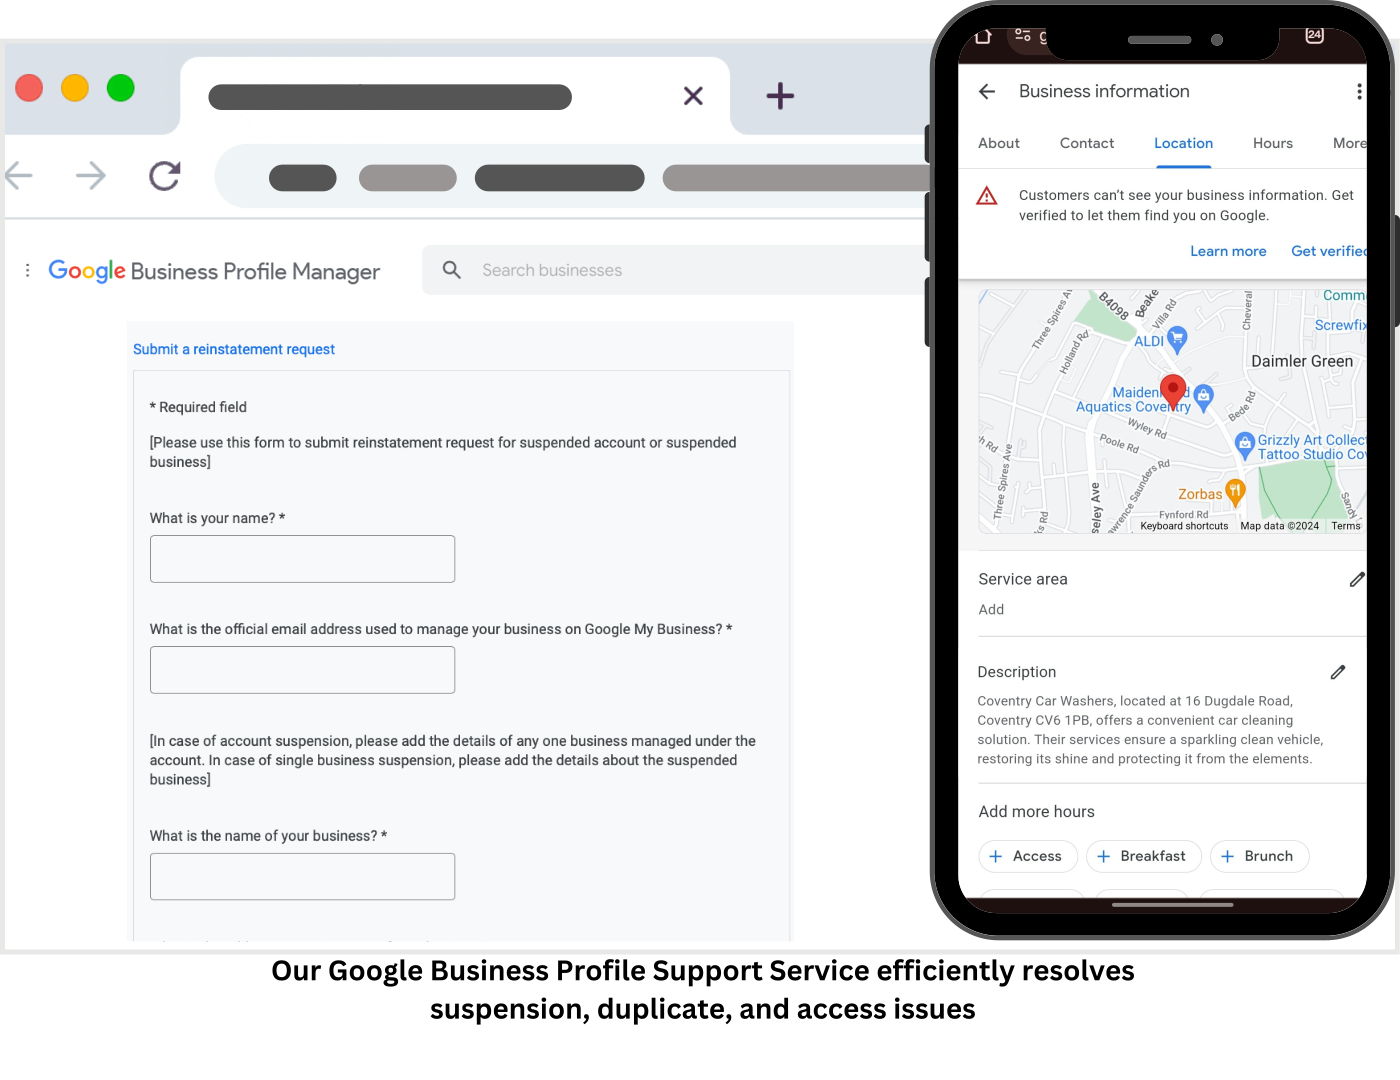Click the search magnifier in Business Profile Manager
Image resolution: width=1400 pixels, height=1080 pixels.
(451, 269)
